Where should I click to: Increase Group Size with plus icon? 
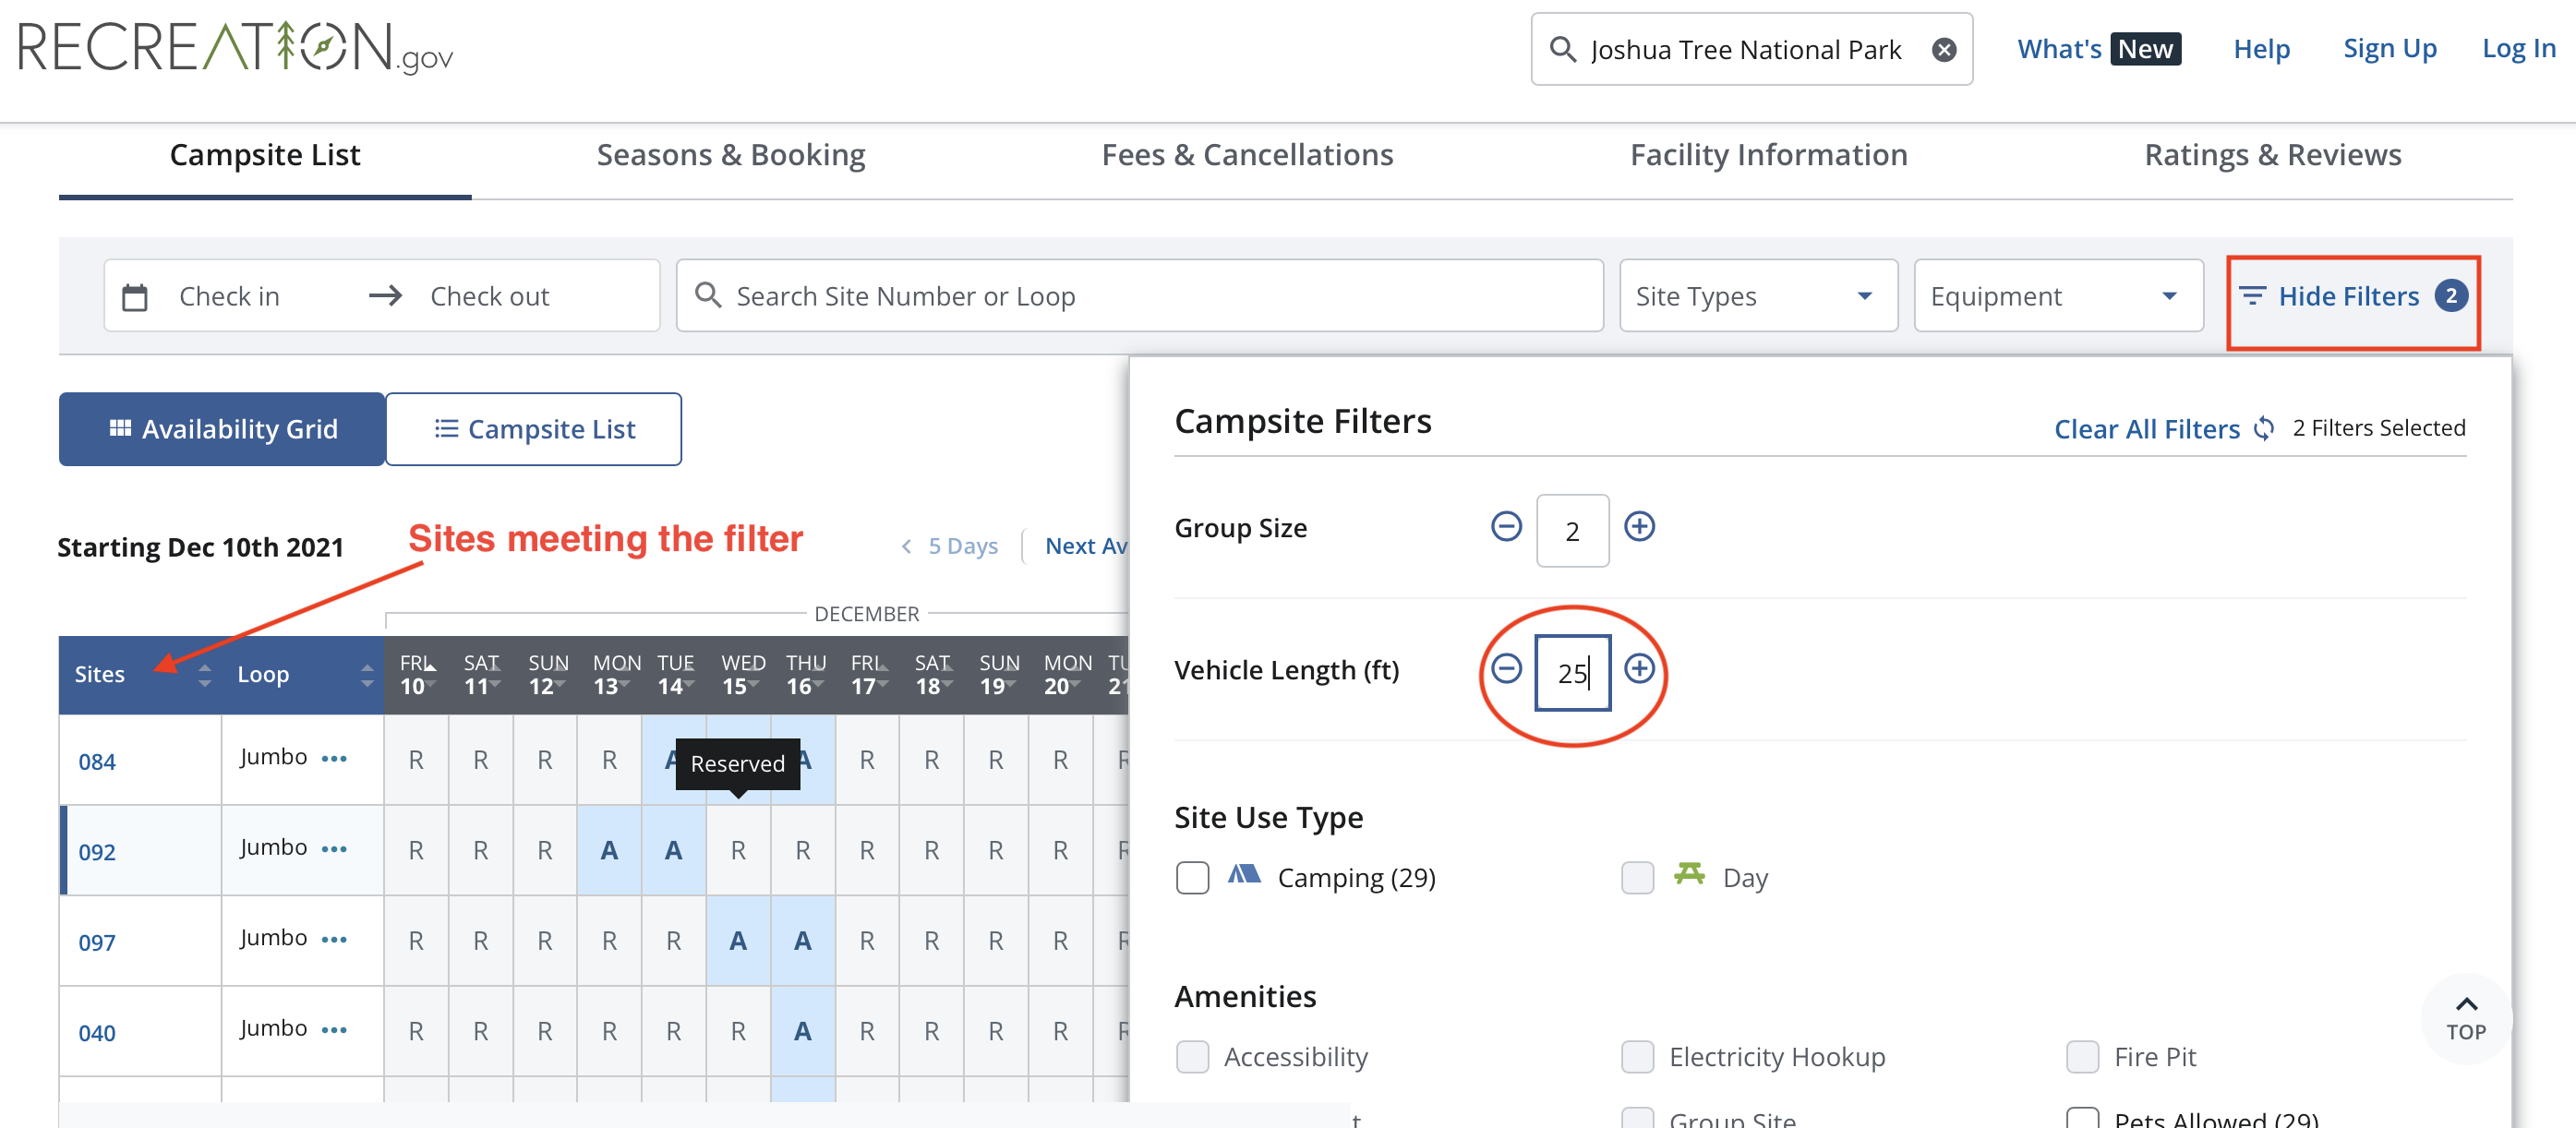pos(1639,527)
